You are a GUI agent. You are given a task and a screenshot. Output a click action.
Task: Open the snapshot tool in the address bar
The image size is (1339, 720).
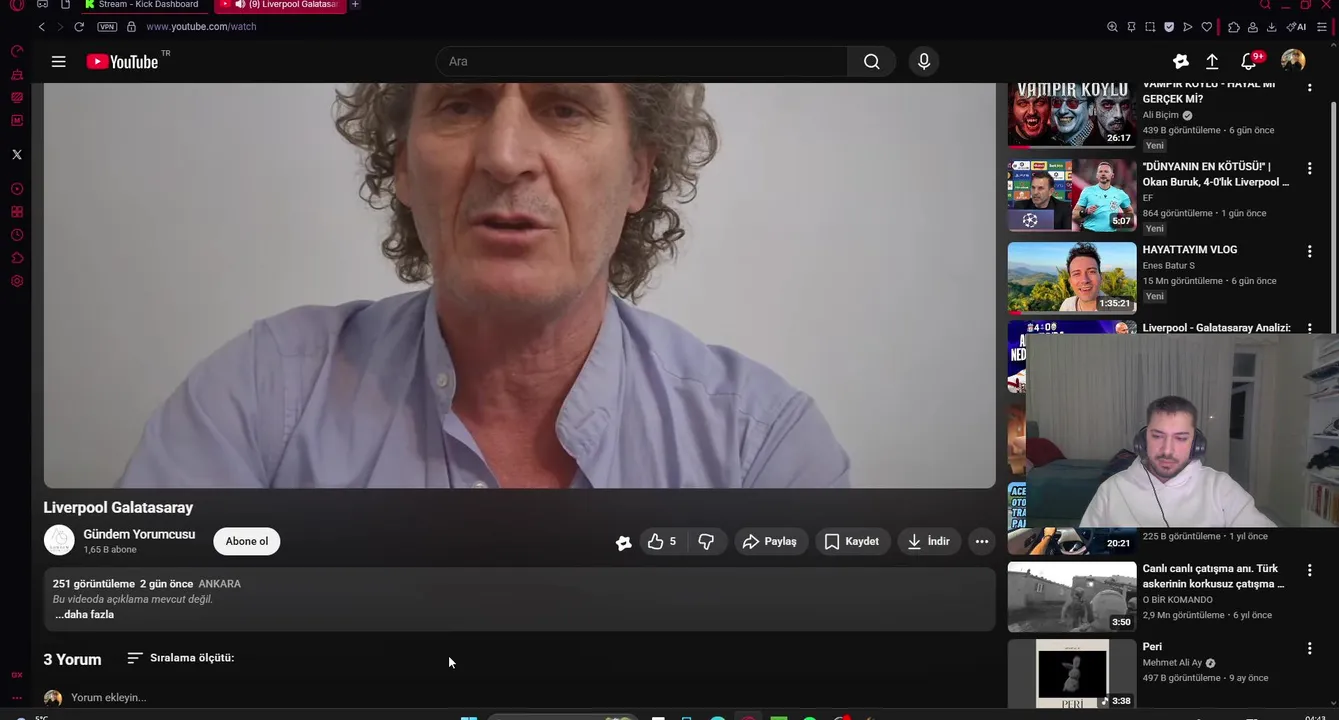[1150, 27]
